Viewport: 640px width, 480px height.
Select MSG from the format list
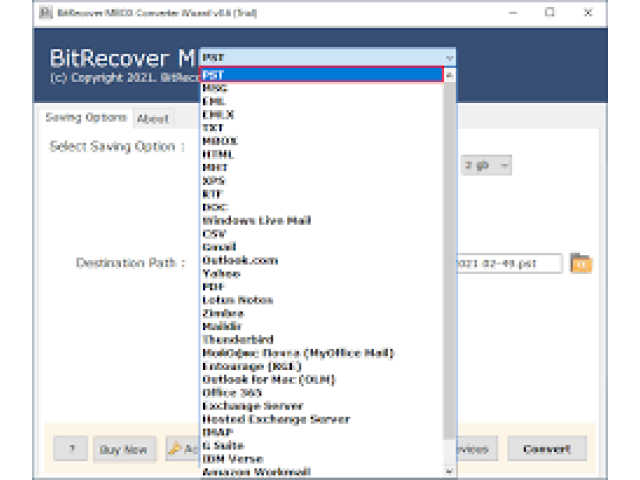(215, 88)
